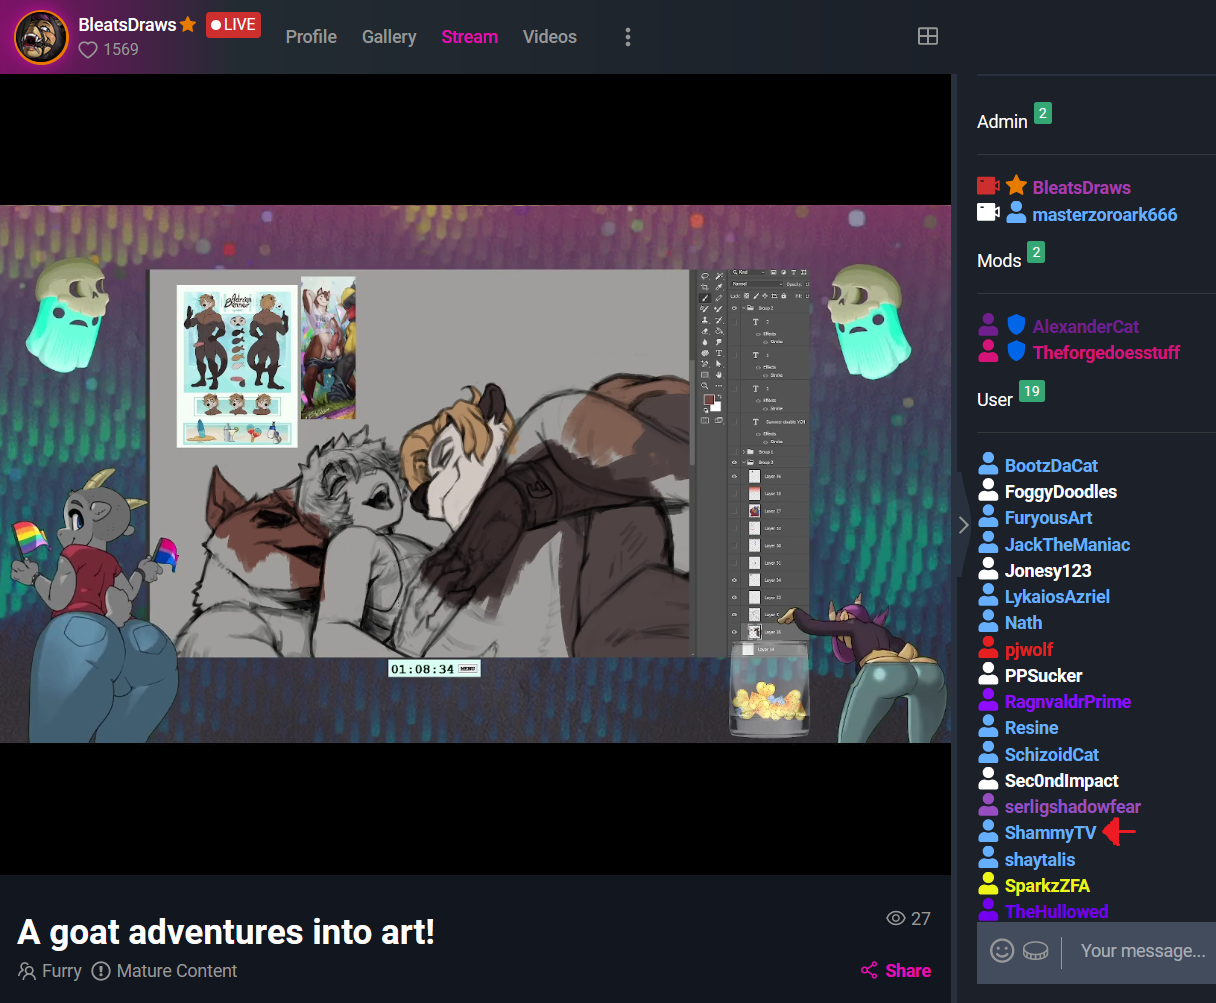
Task: Click the user icon beside shaytalis
Action: click(x=988, y=858)
